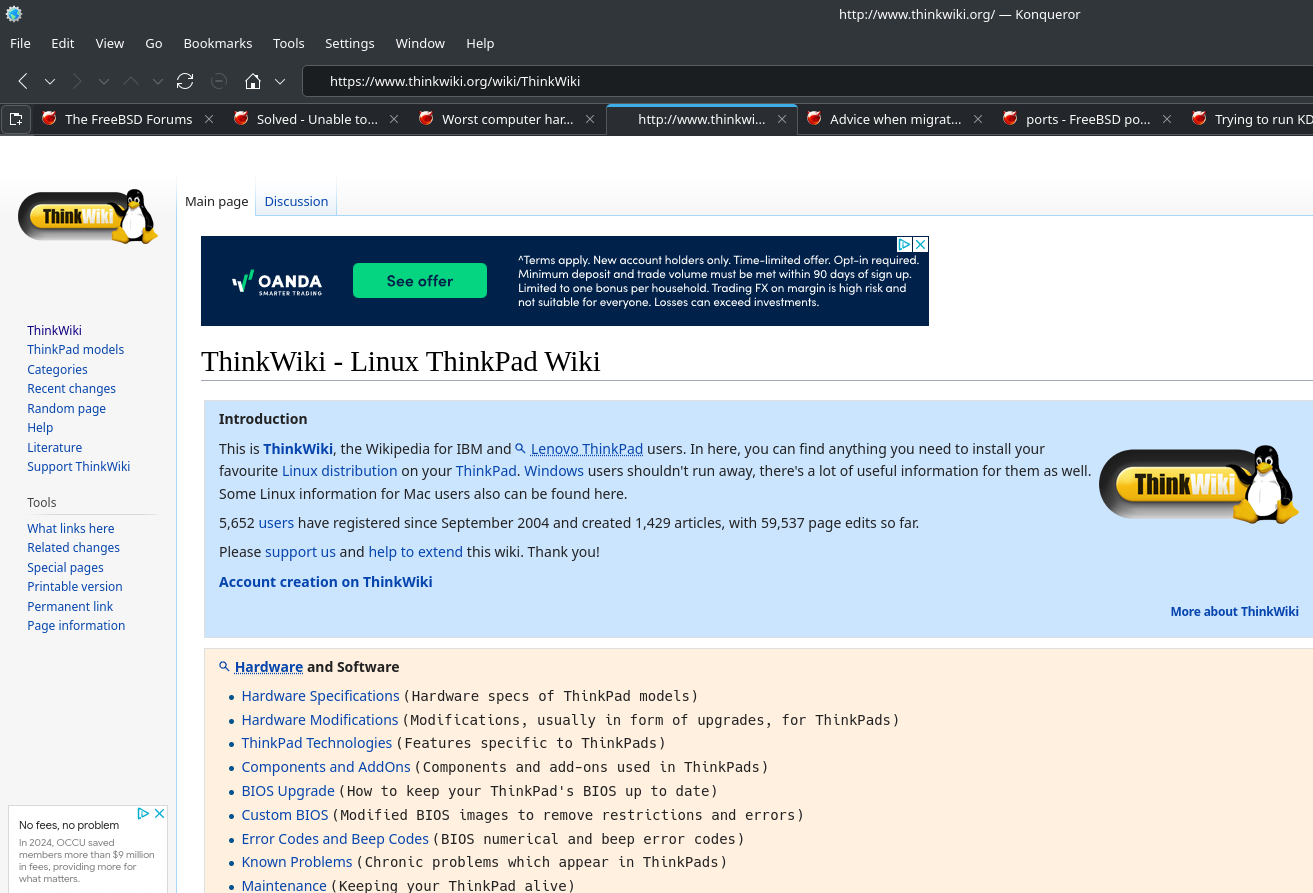Image resolution: width=1313 pixels, height=893 pixels.
Task: Close The FreeBSD Forums tab
Action: tap(209, 119)
